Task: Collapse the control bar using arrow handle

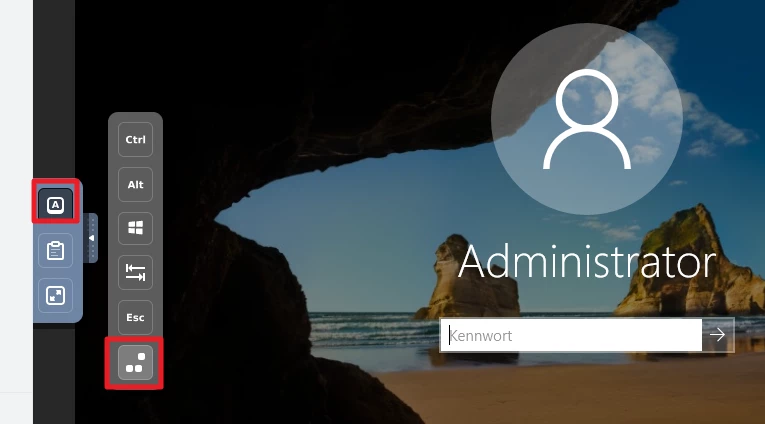Action: pos(92,239)
